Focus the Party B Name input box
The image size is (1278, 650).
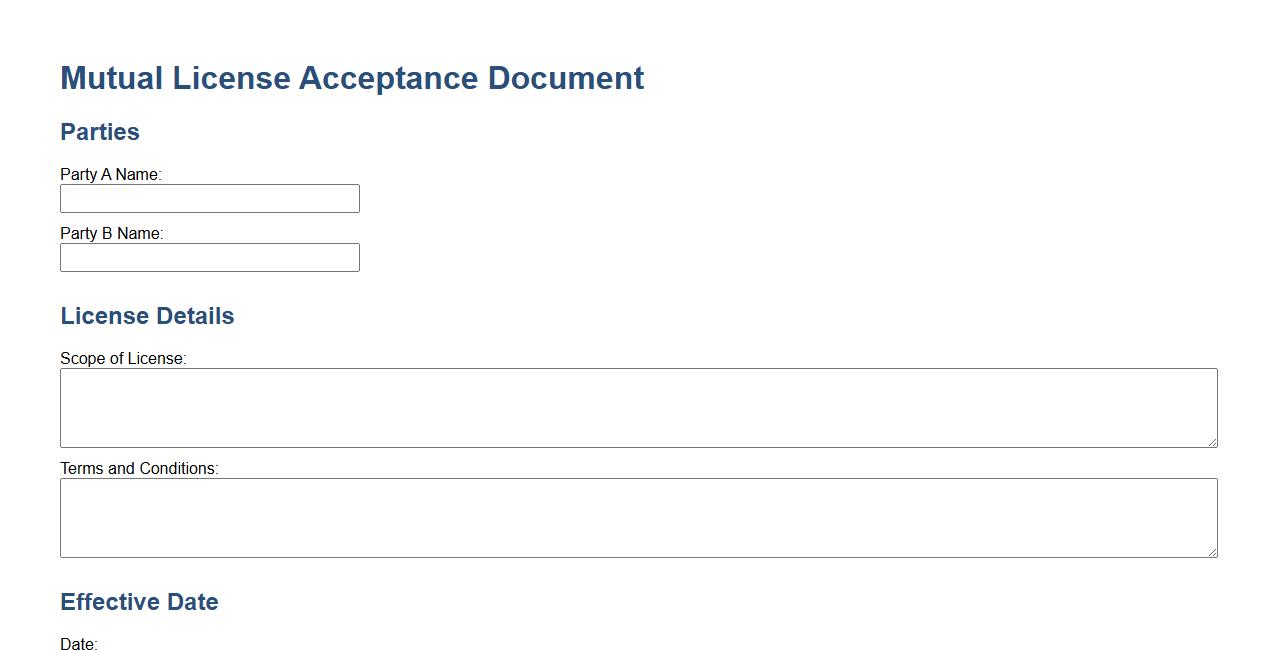[209, 257]
